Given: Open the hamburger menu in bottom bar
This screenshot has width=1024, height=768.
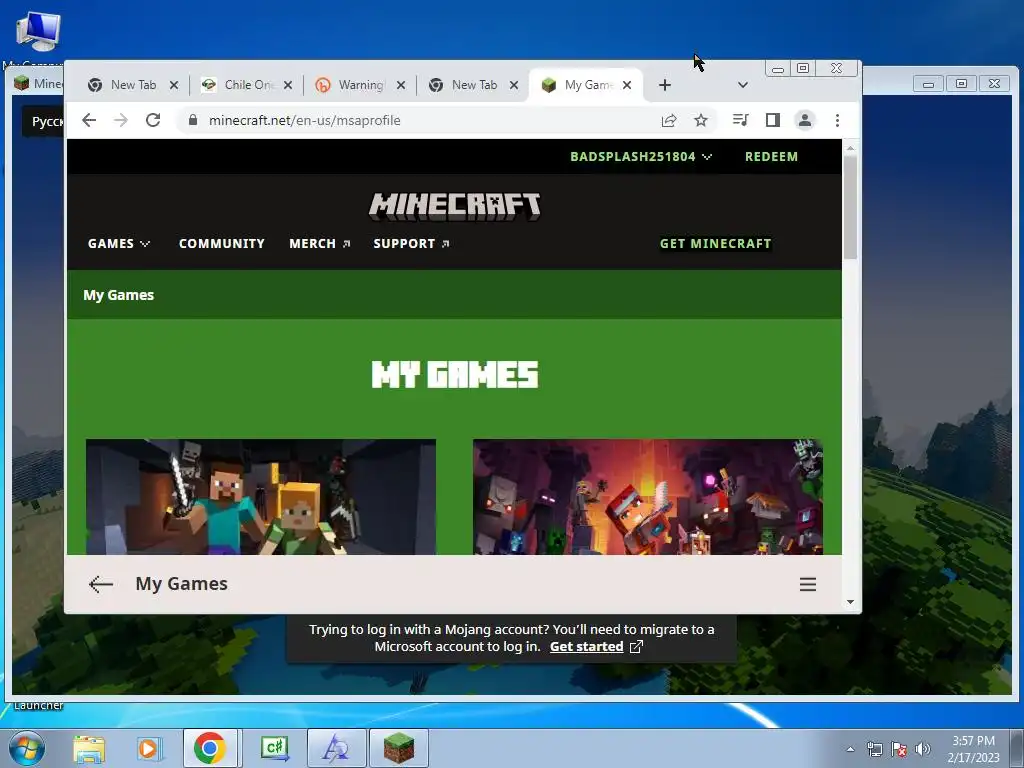Looking at the screenshot, I should pos(808,584).
